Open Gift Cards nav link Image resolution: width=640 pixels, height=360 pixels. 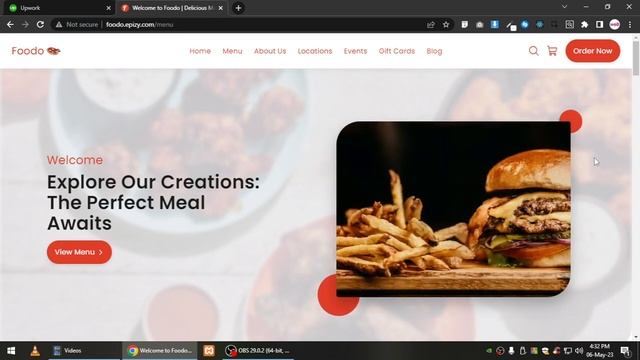(x=397, y=51)
